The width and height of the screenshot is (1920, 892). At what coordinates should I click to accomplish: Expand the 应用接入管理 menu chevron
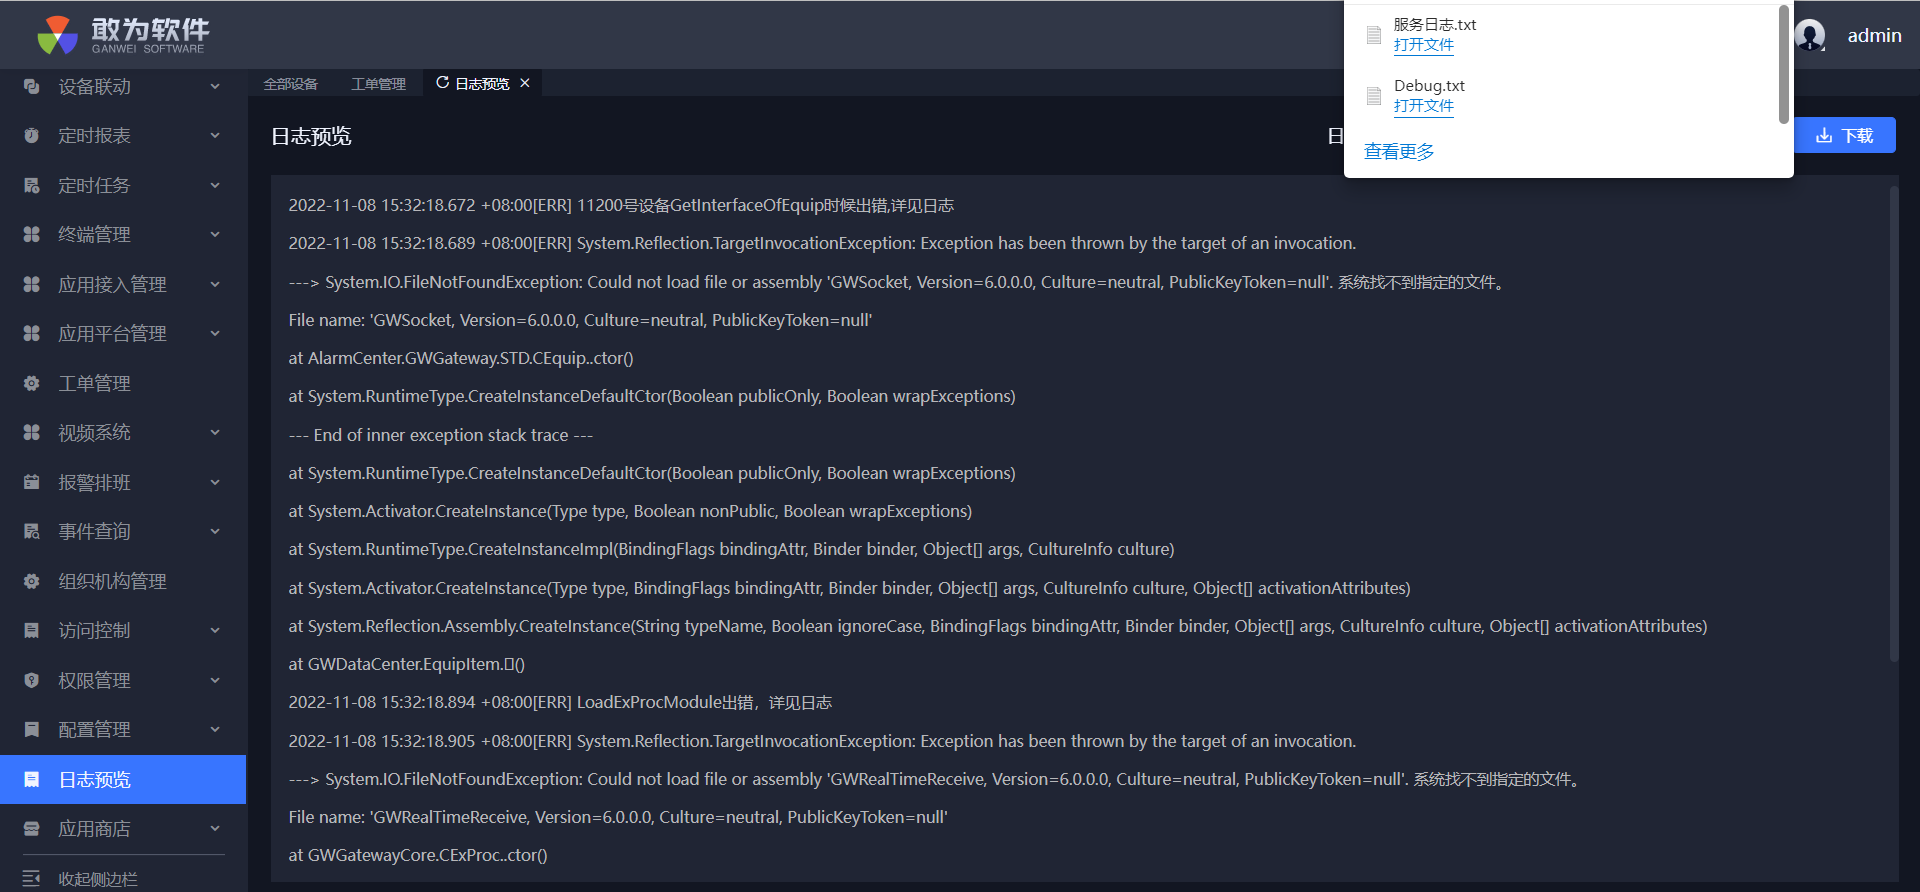pyautogui.click(x=215, y=285)
